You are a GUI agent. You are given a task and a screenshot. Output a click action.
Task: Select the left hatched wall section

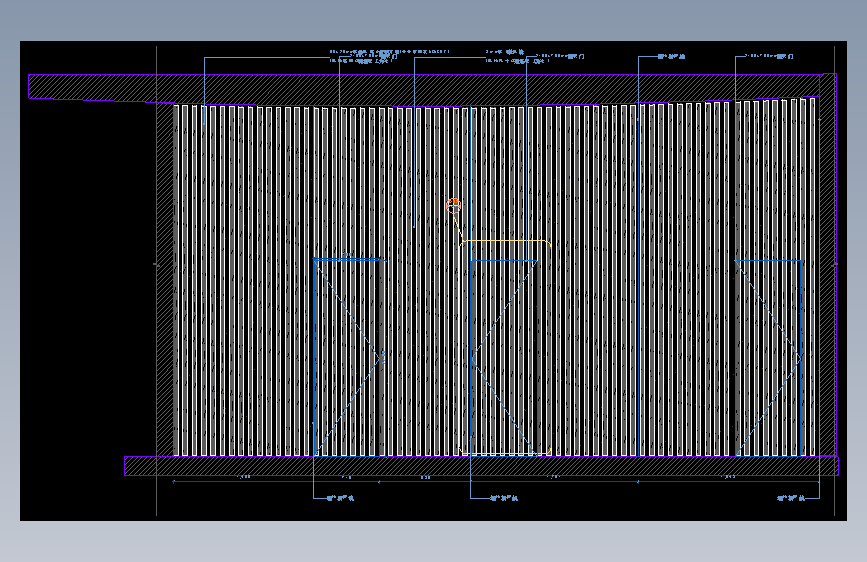coord(165,279)
